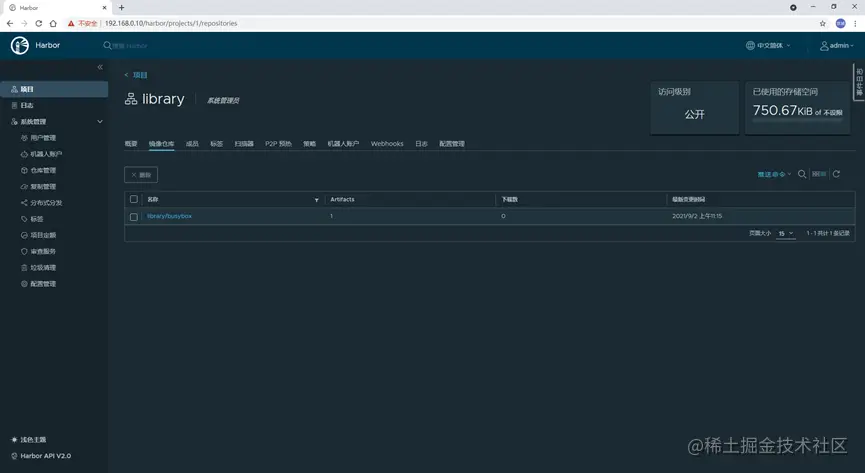Click the 不安全 security warning indicator
This screenshot has height=473, width=865.
83,23
